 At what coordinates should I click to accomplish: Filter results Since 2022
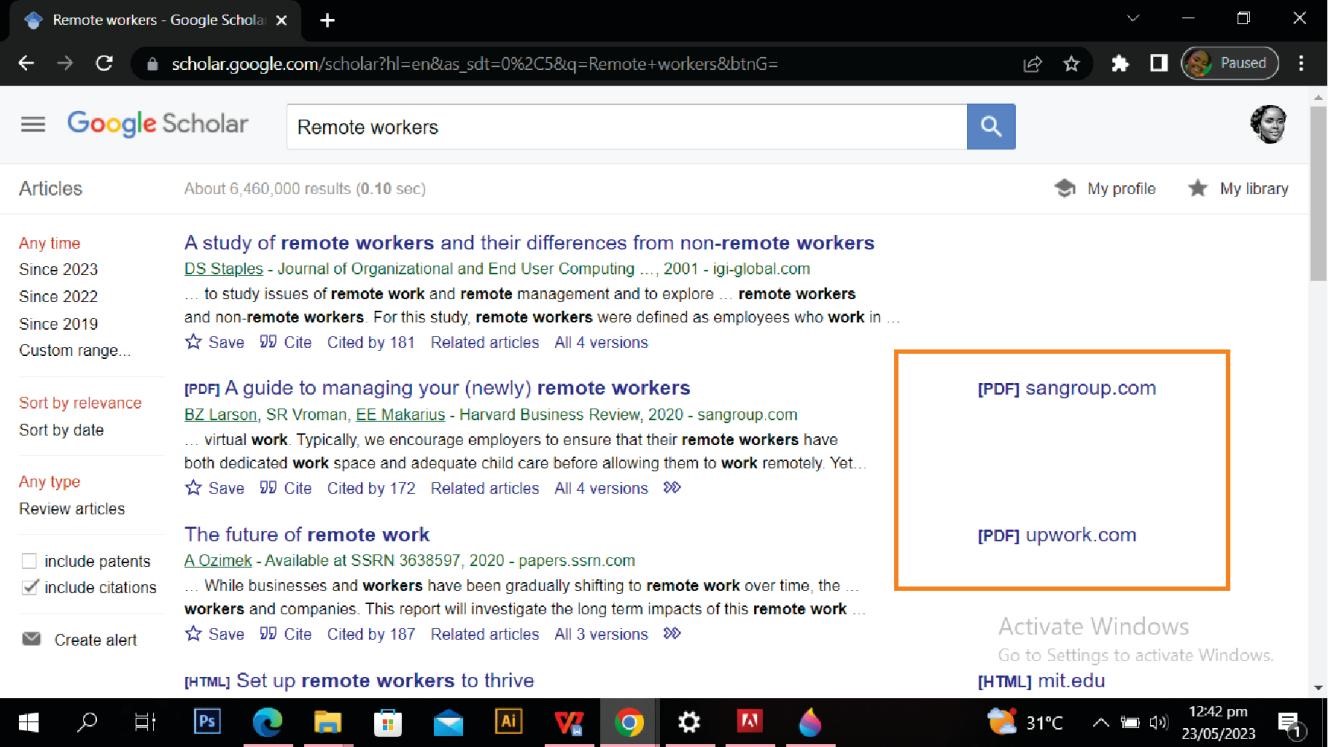click(58, 296)
